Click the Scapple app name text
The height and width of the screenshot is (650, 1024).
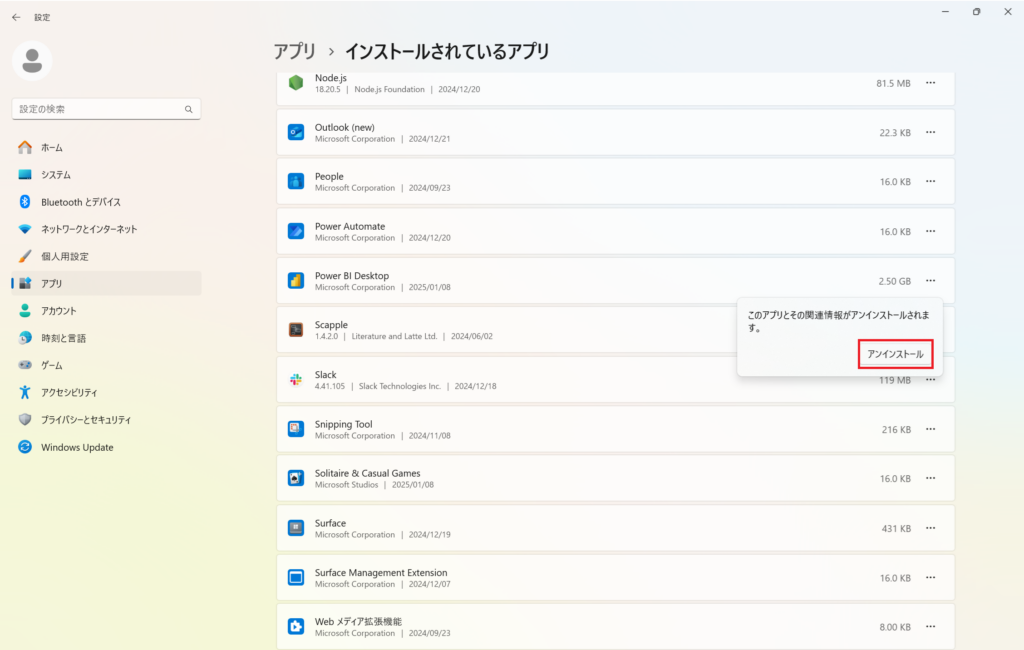(331, 325)
